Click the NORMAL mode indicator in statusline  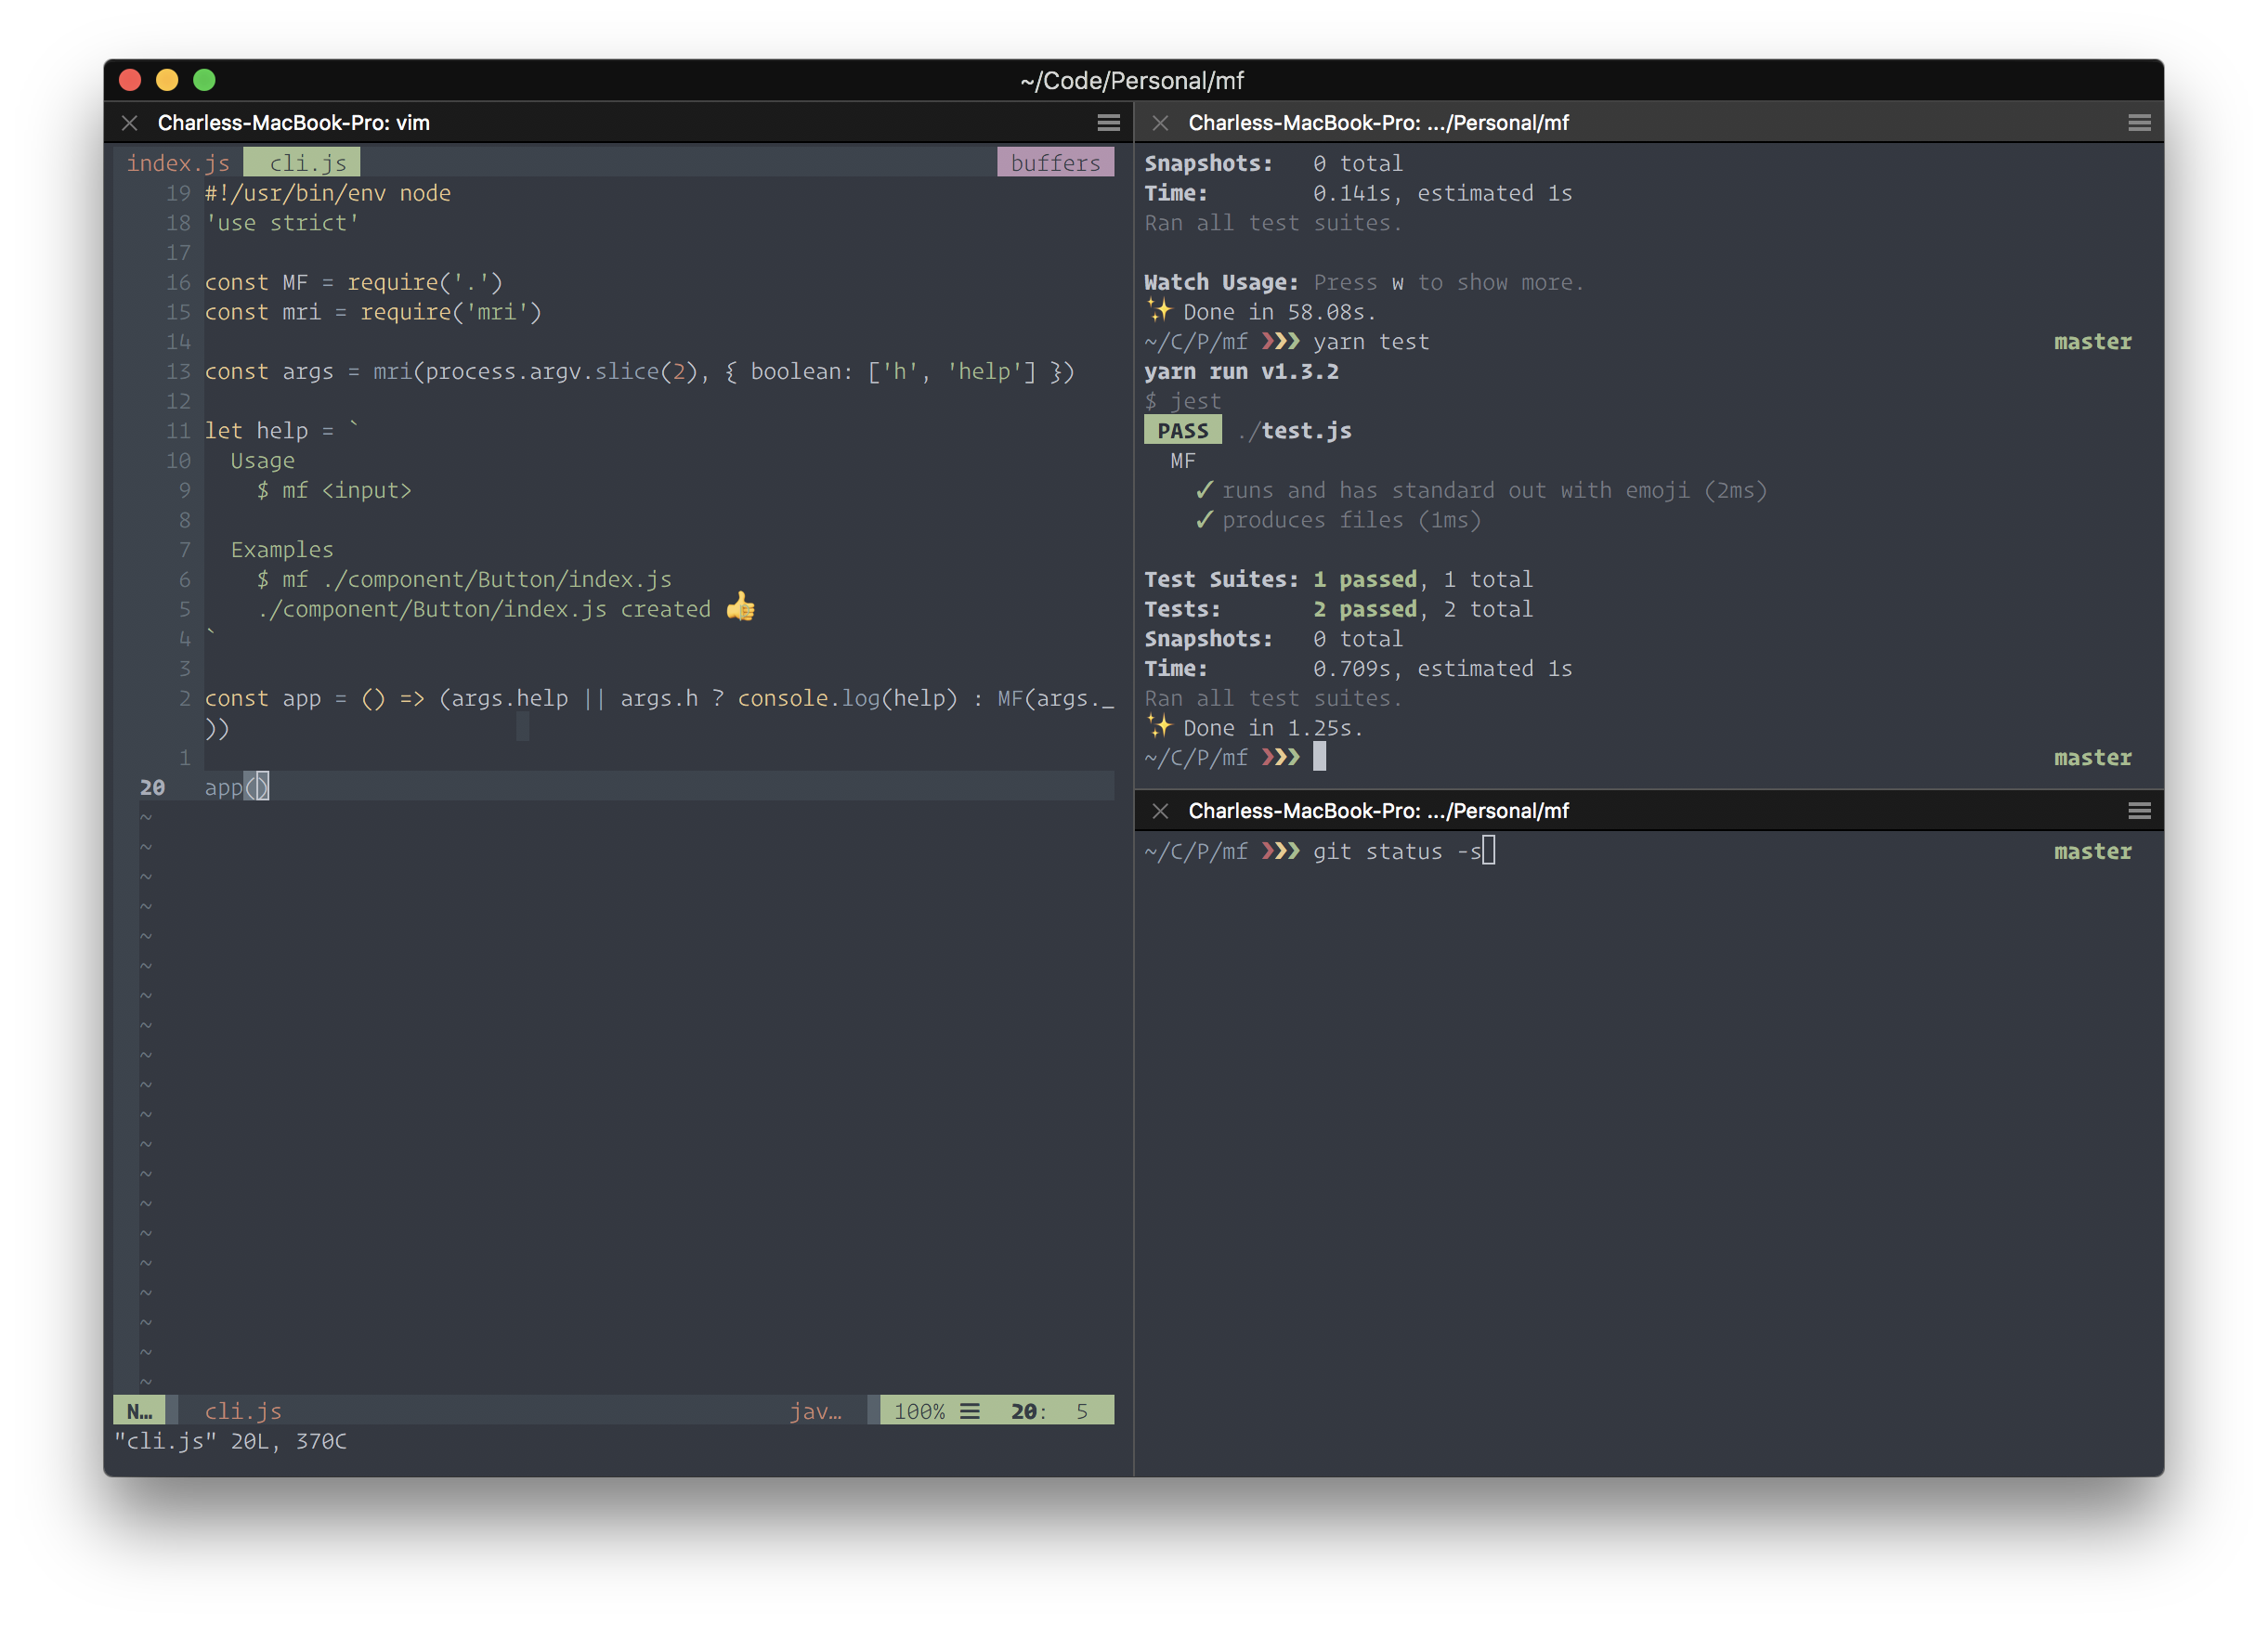click(140, 1411)
